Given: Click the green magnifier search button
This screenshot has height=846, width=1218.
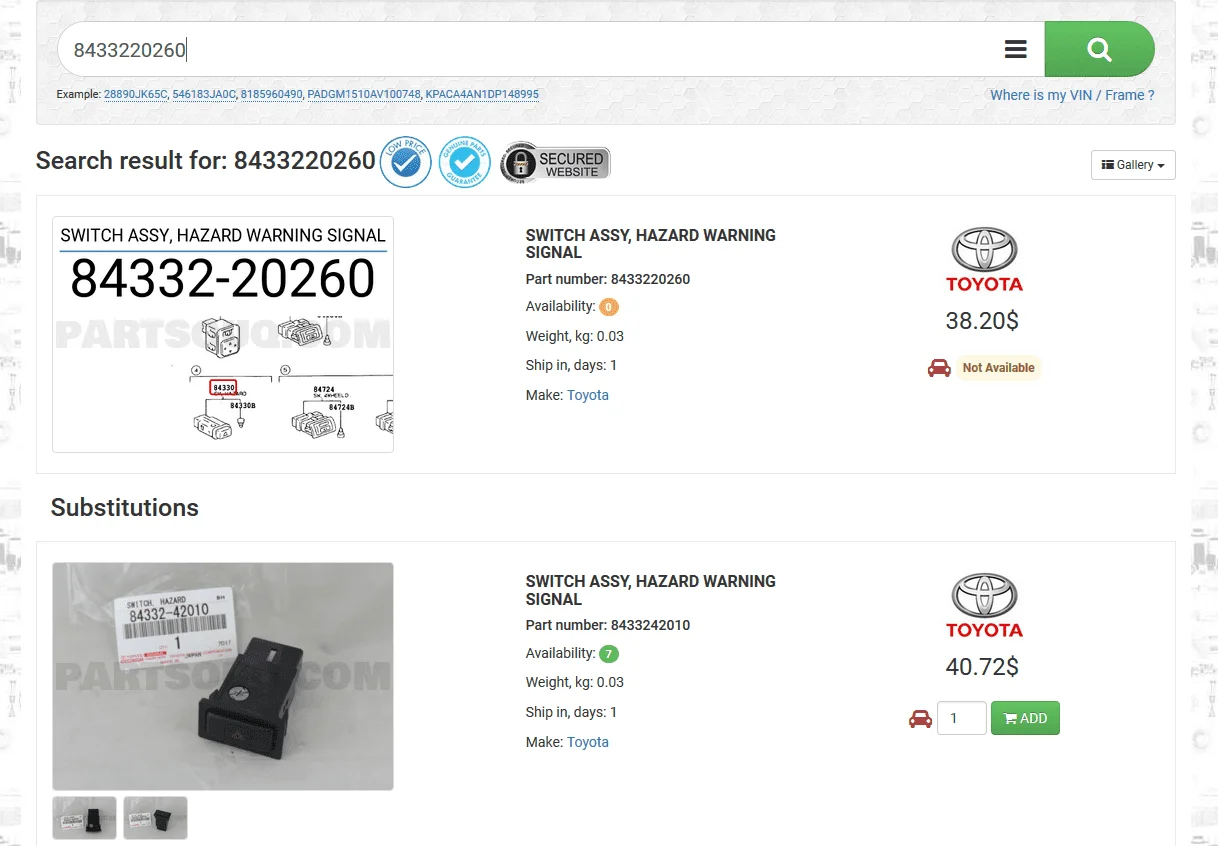Looking at the screenshot, I should click(x=1099, y=49).
